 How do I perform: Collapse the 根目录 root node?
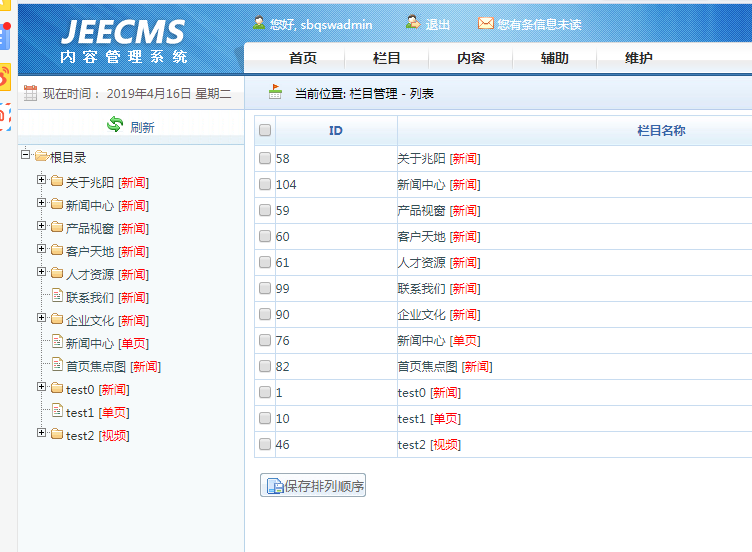tap(25, 154)
